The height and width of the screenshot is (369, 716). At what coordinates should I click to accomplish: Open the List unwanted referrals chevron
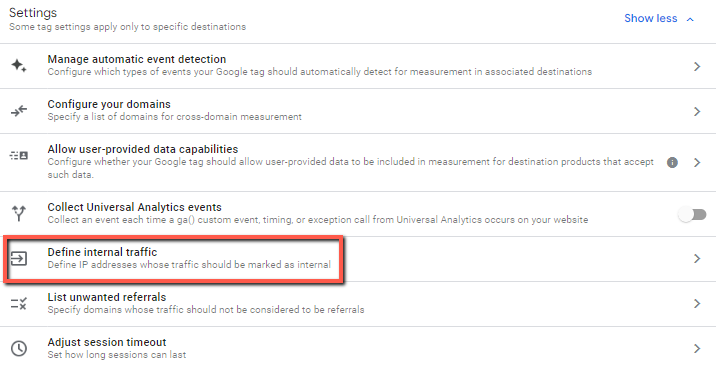(697, 304)
